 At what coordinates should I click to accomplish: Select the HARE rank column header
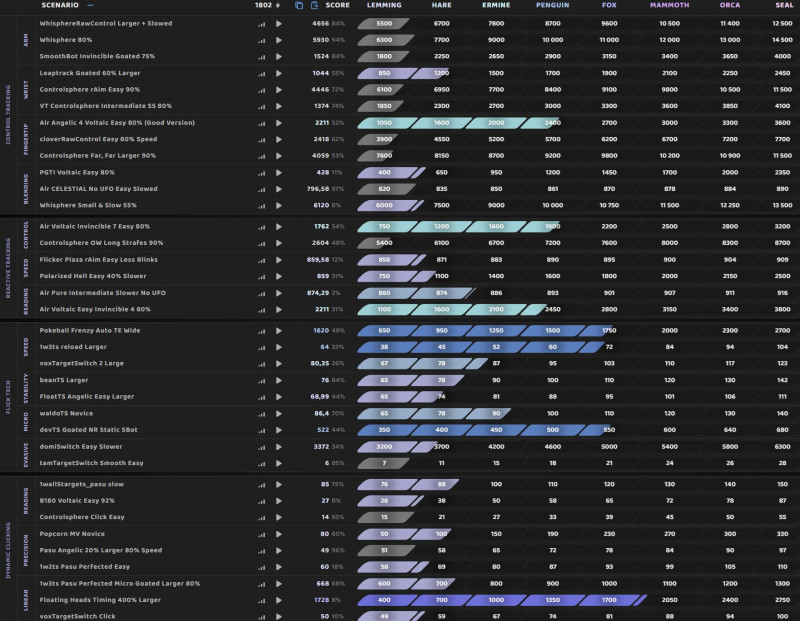(441, 5)
